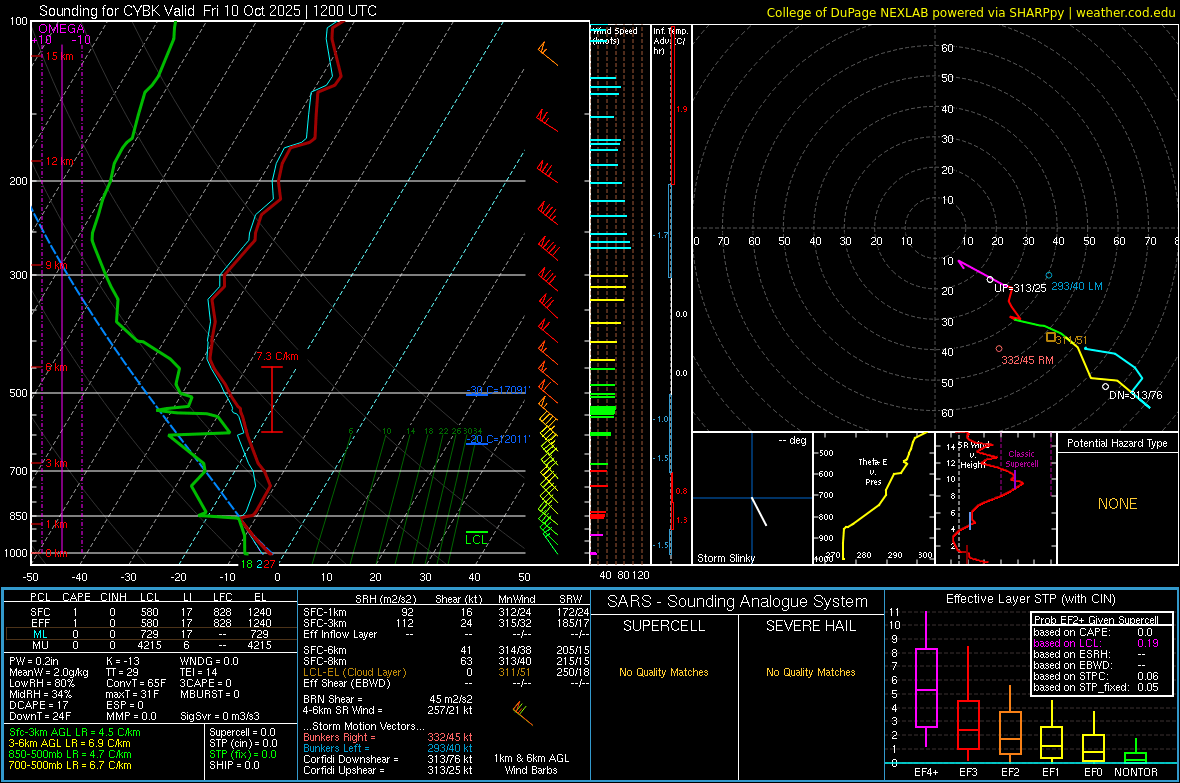Click the 'SEVERE HAIL' analogue column header
Screen dimensions: 1180x783
tap(810, 626)
